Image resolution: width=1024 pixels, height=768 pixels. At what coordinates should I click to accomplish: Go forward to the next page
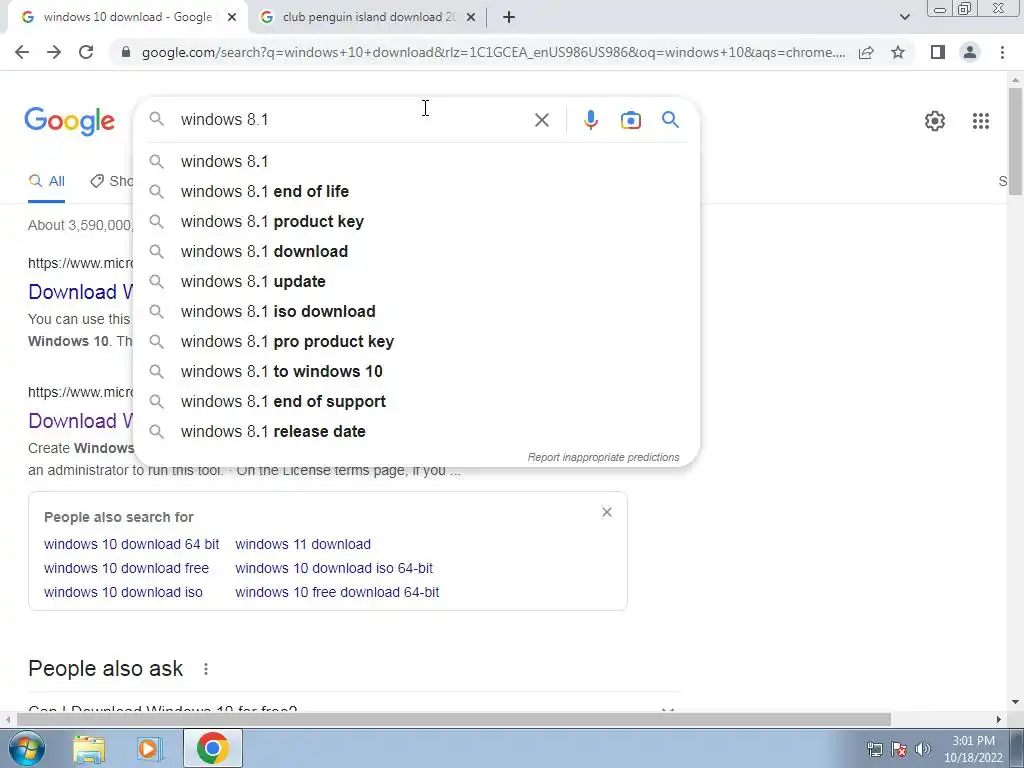click(54, 52)
